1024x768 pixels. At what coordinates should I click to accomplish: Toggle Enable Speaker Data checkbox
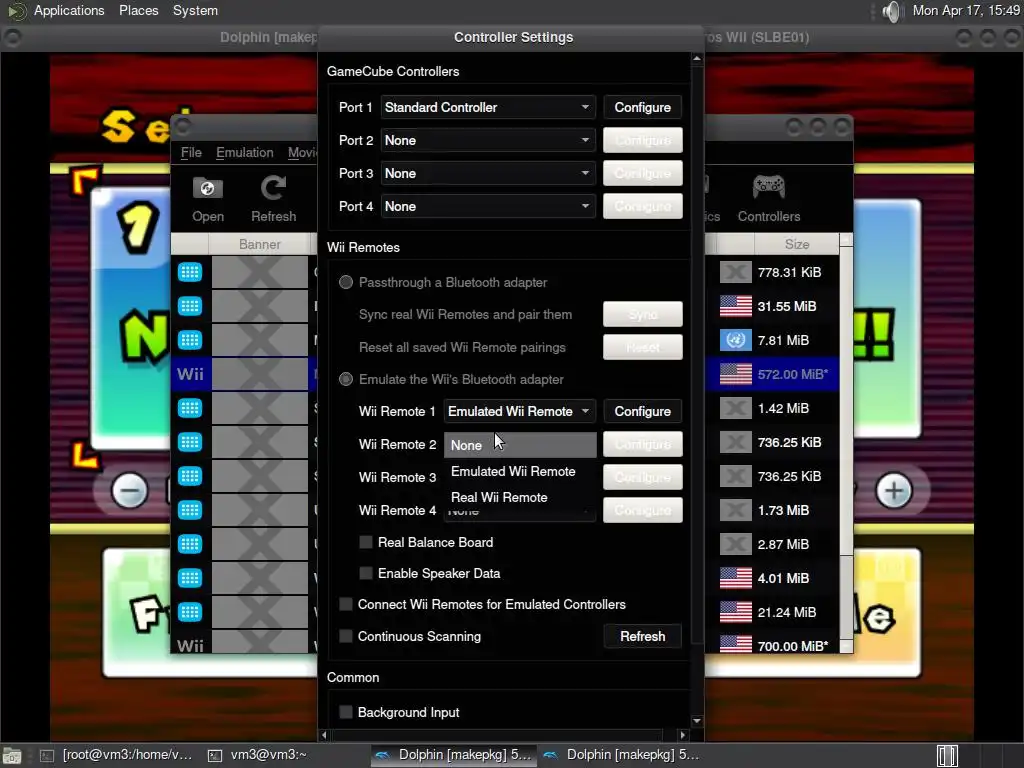366,573
